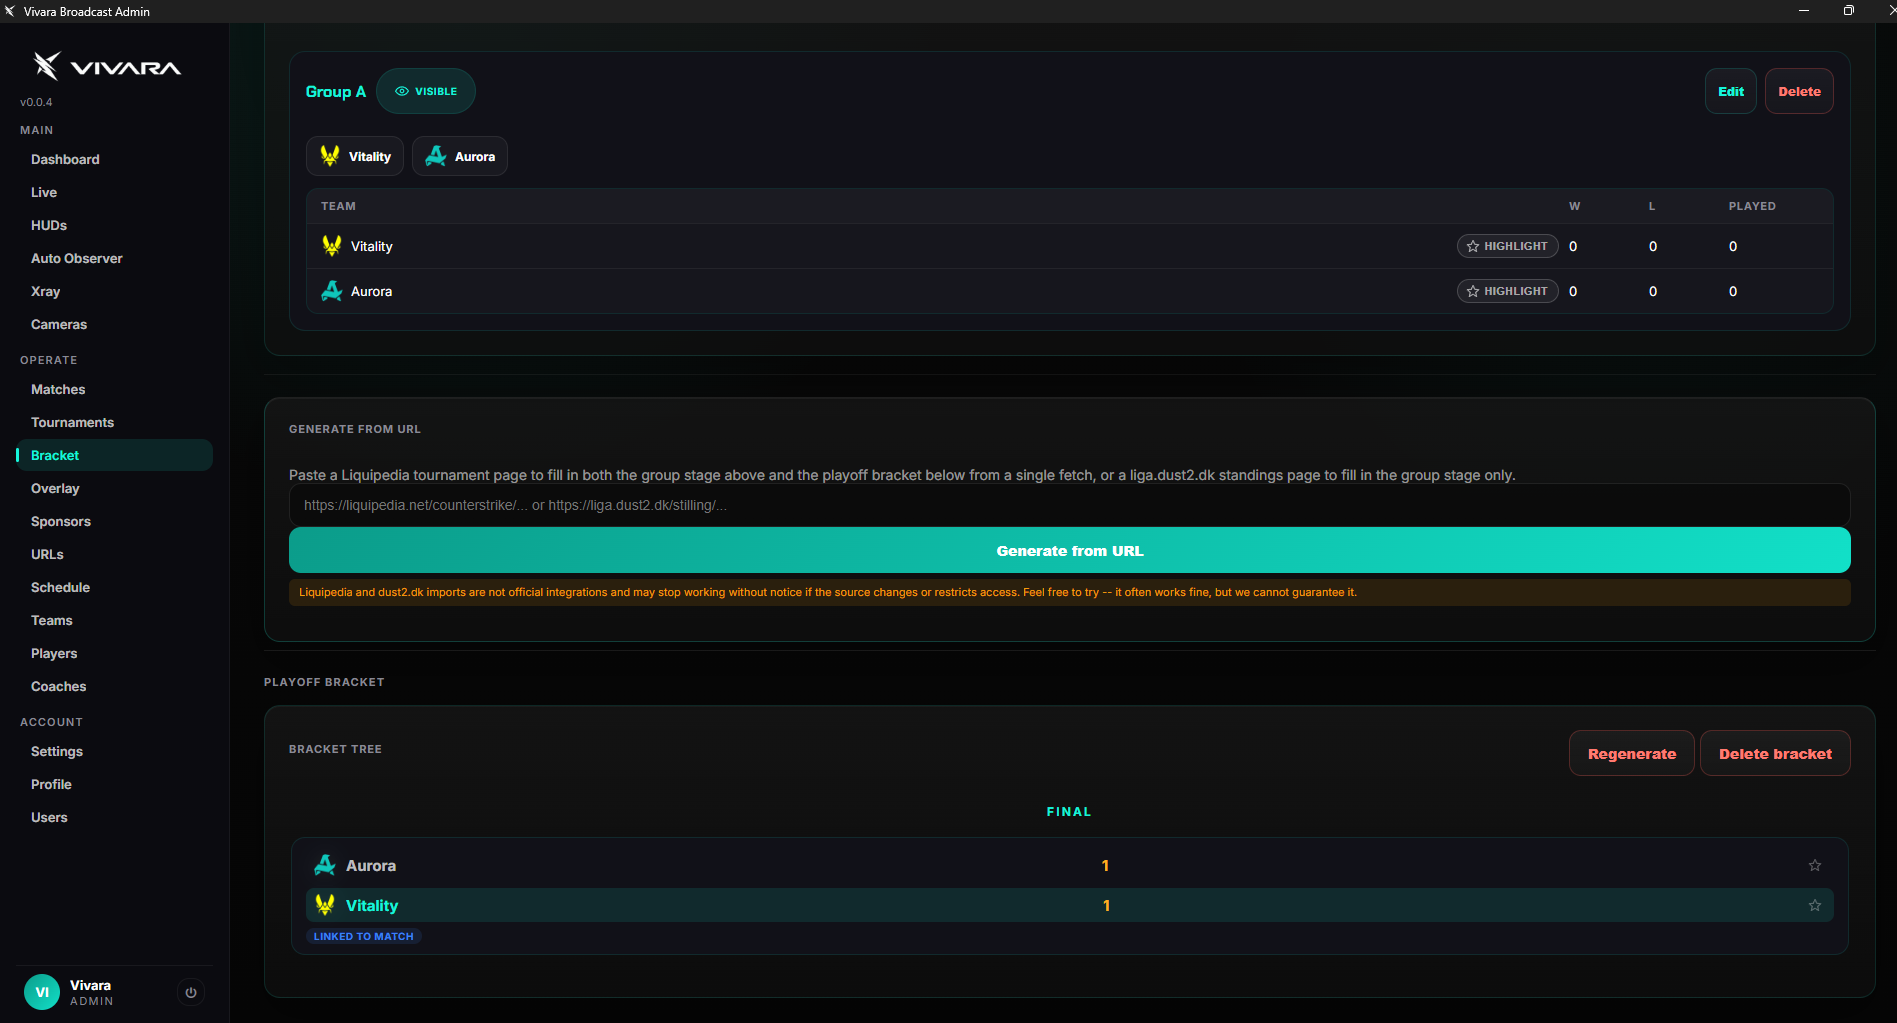Click Vitality logo in the final bracket
Viewport: 1897px width, 1023px height.
pos(325,905)
